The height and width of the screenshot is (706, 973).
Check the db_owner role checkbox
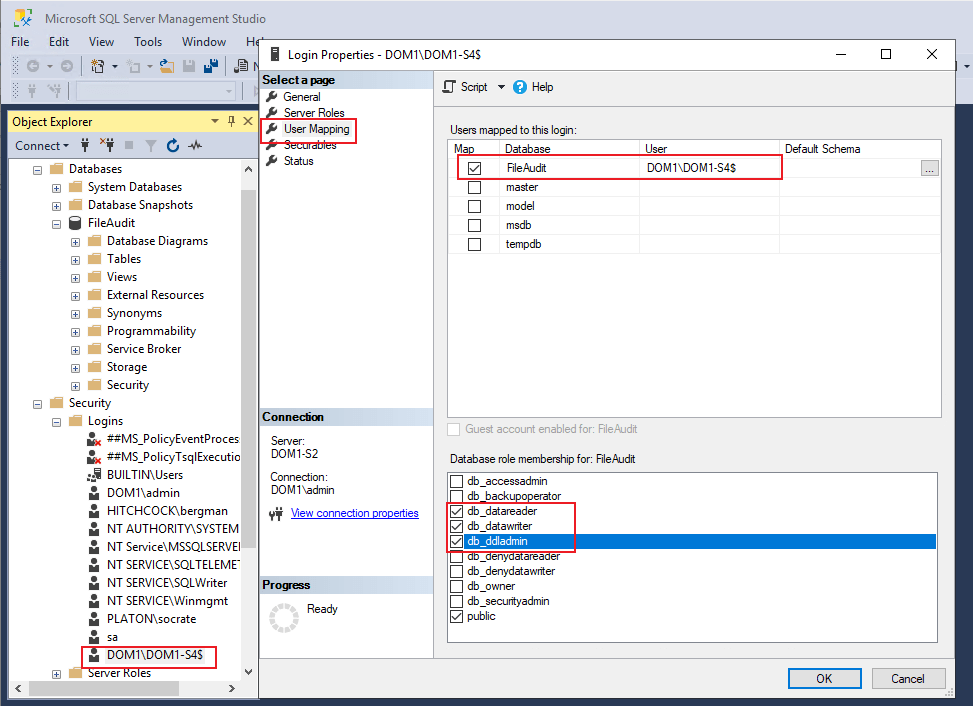coord(457,587)
